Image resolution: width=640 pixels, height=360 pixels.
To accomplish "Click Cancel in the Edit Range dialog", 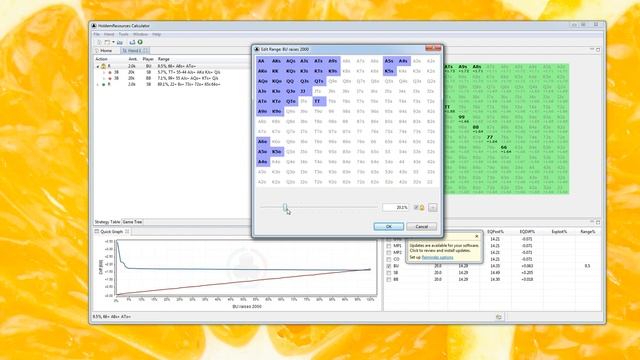I will tap(421, 227).
